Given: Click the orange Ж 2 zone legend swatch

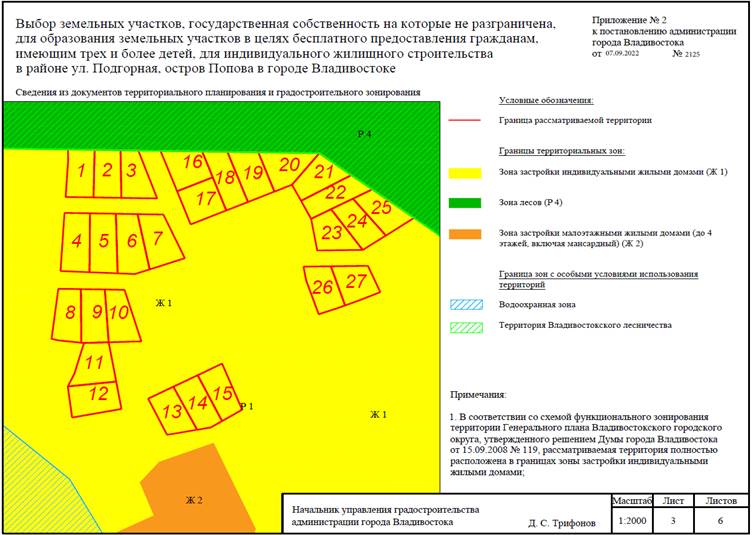Looking at the screenshot, I should tap(465, 234).
